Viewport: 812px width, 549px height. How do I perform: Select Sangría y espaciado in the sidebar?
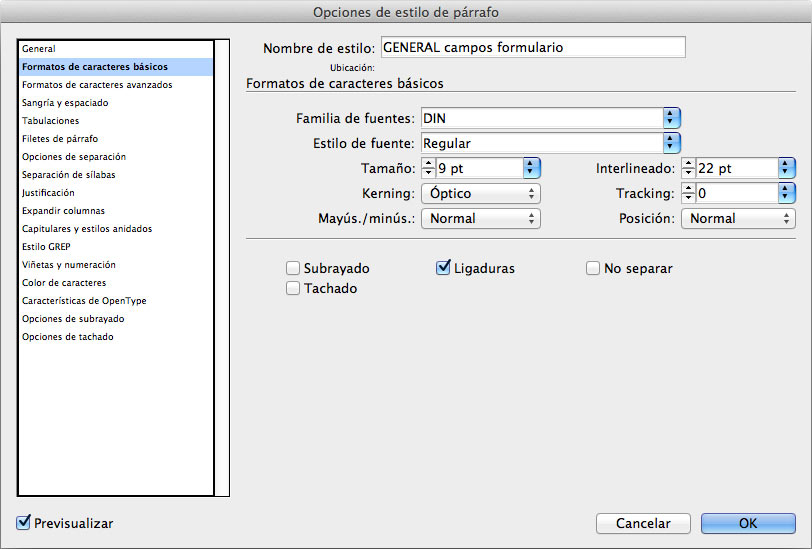click(x=65, y=103)
